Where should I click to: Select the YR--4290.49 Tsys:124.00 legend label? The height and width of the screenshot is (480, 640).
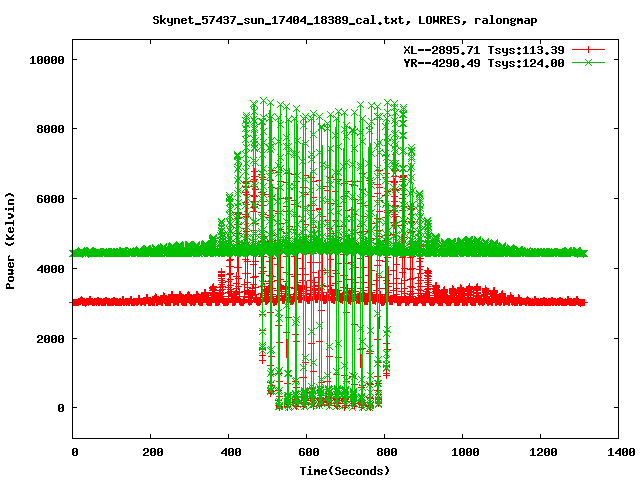[484, 63]
